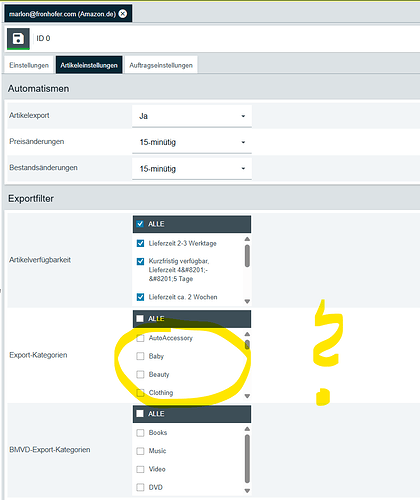Tick the Books checkbox
Image resolution: width=420 pixels, height=500 pixels.
point(140,433)
